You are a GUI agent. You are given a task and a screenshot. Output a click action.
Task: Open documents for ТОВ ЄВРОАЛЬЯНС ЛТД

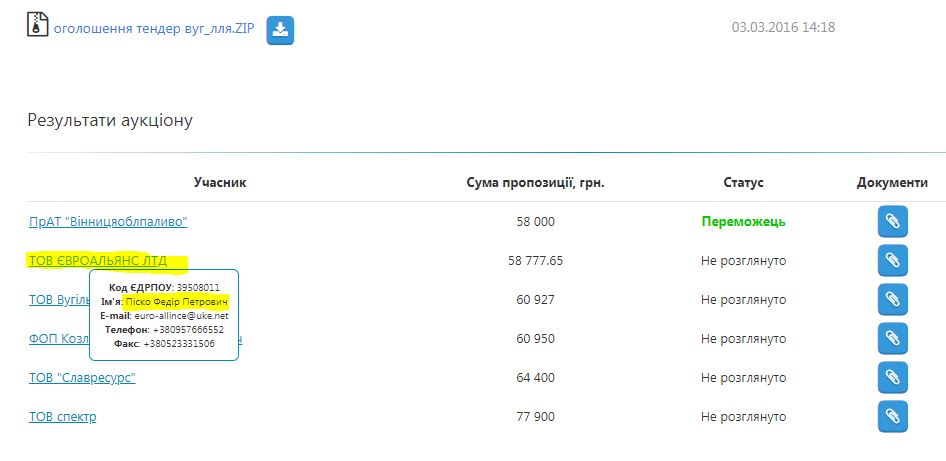pyautogui.click(x=892, y=261)
